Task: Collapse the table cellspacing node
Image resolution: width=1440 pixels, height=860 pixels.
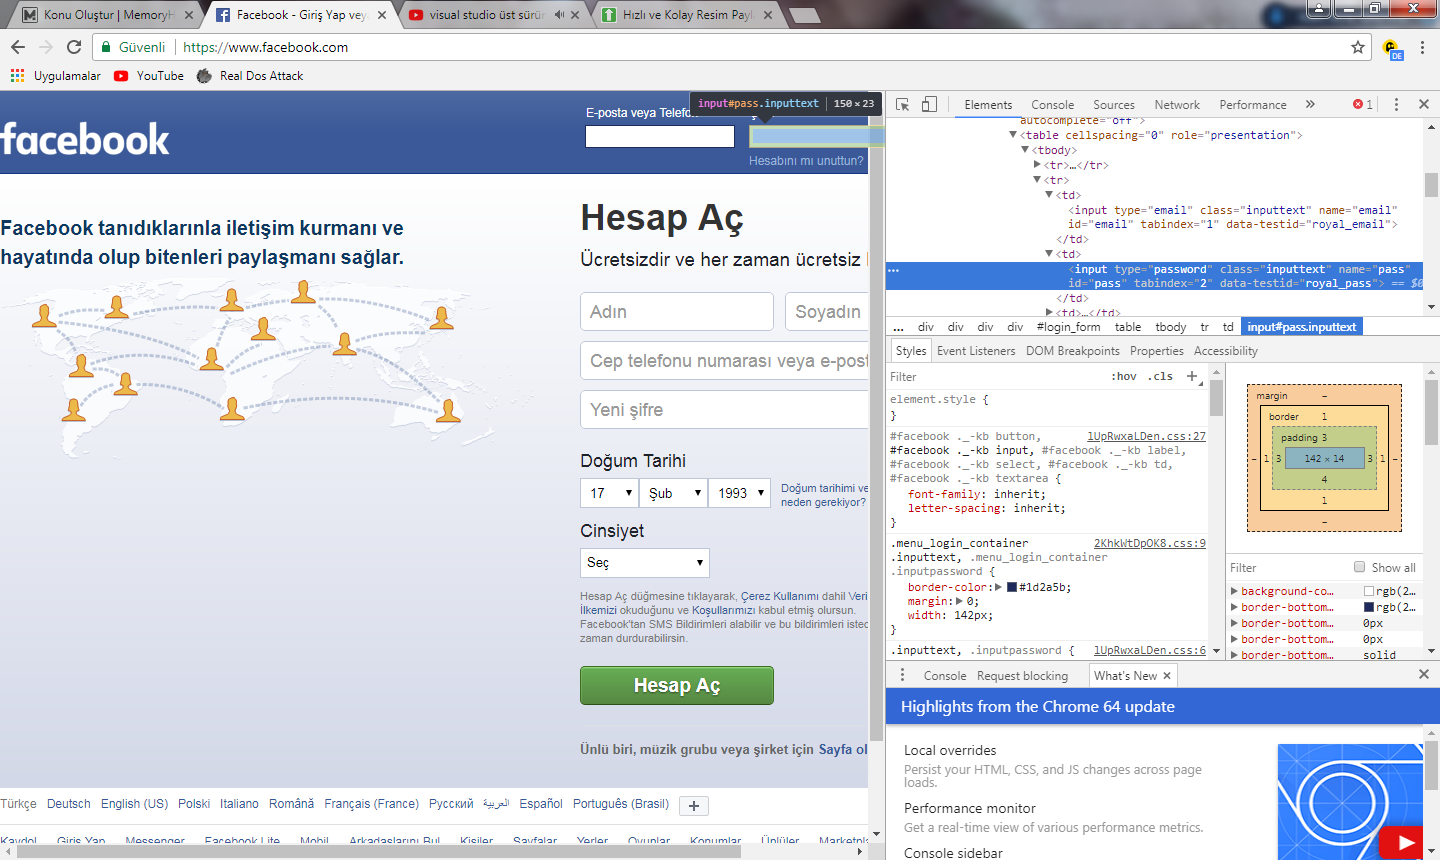Action: pos(1013,135)
